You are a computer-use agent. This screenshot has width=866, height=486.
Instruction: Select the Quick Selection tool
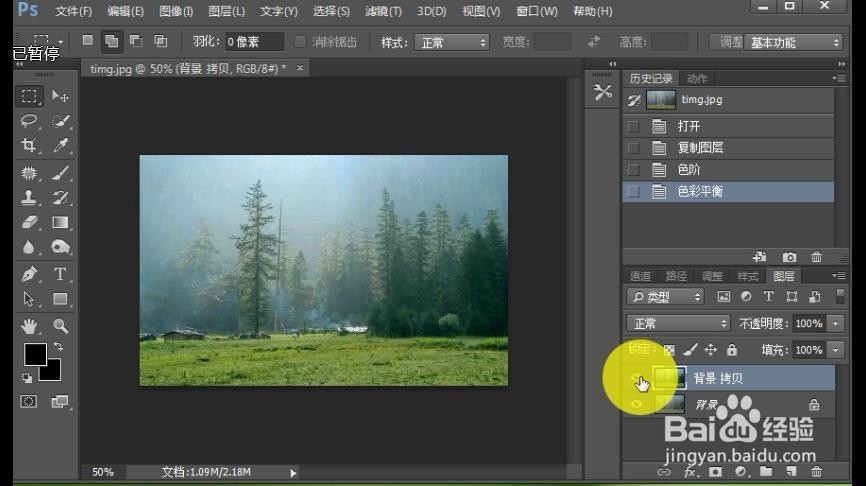click(x=60, y=120)
